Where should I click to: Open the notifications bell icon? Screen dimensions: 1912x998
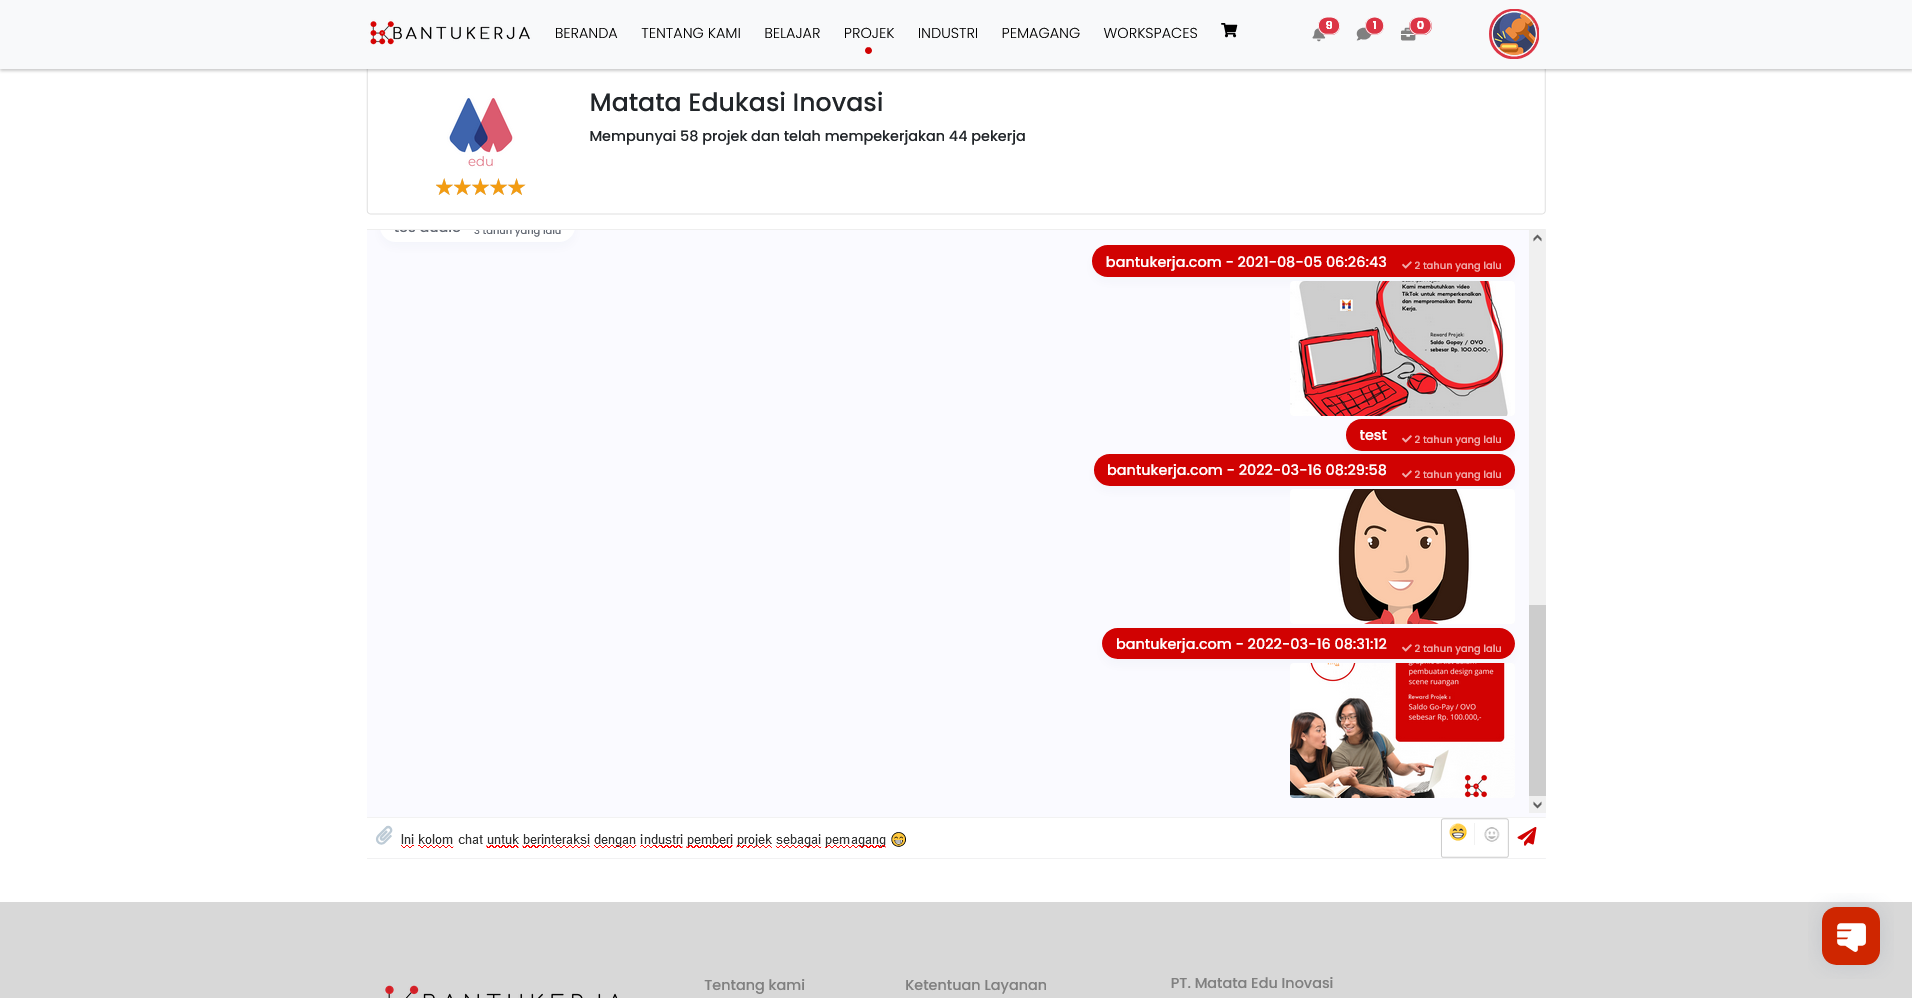1319,34
